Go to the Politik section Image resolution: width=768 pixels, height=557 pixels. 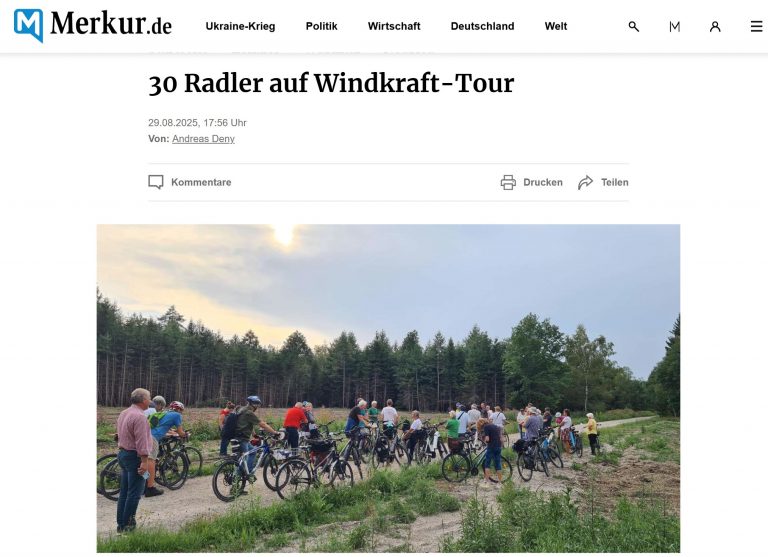pyautogui.click(x=321, y=26)
